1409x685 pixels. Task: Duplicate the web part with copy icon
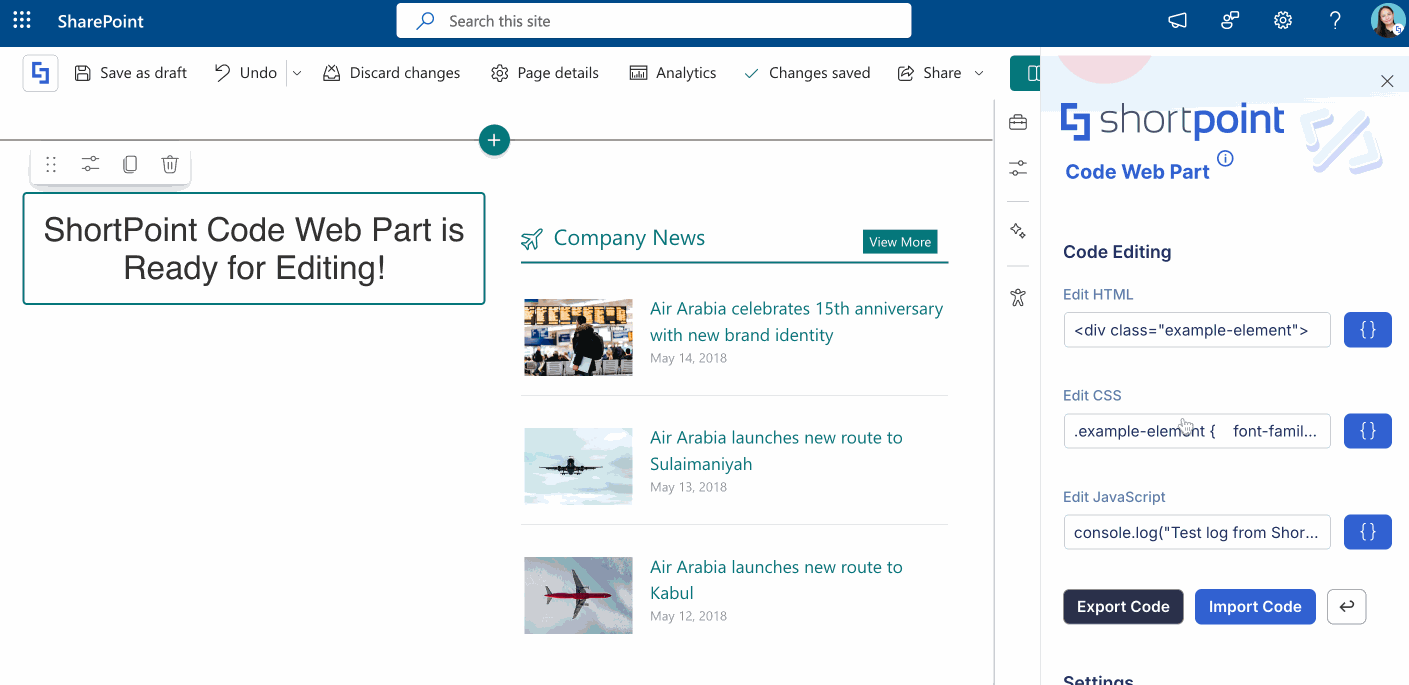pyautogui.click(x=130, y=165)
